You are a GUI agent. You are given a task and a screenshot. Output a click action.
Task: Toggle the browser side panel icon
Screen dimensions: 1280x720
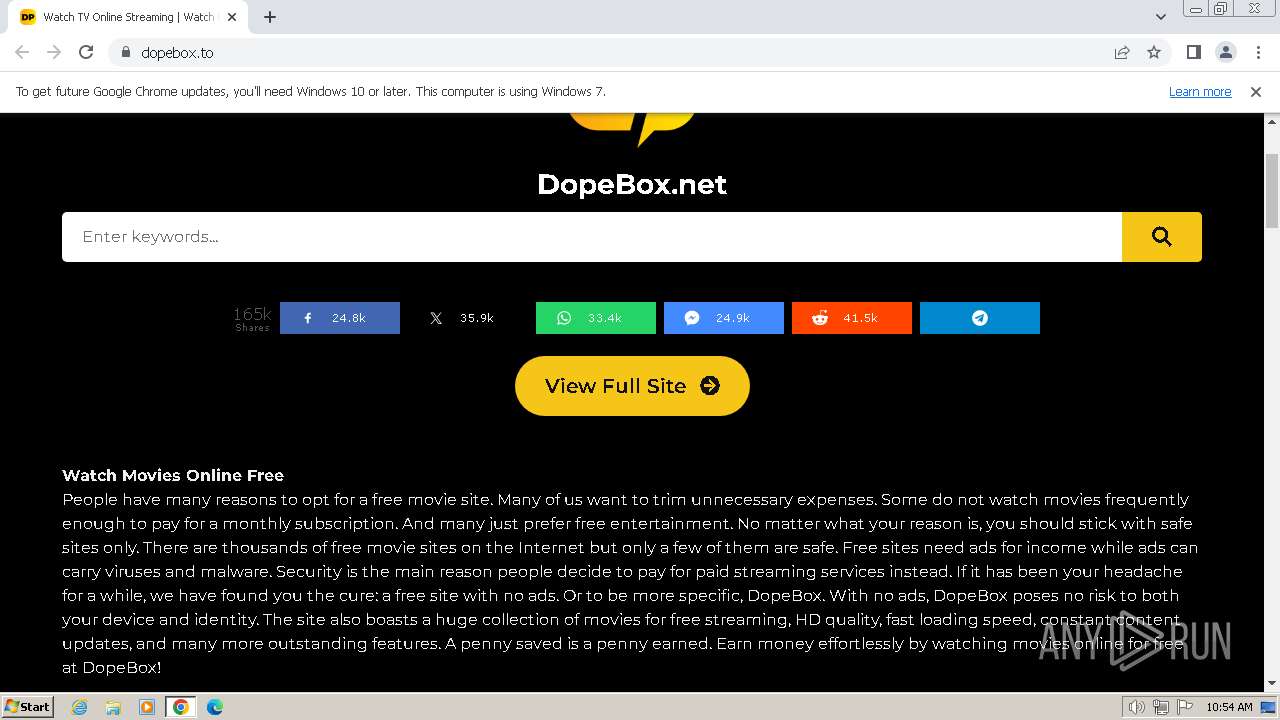1193,52
